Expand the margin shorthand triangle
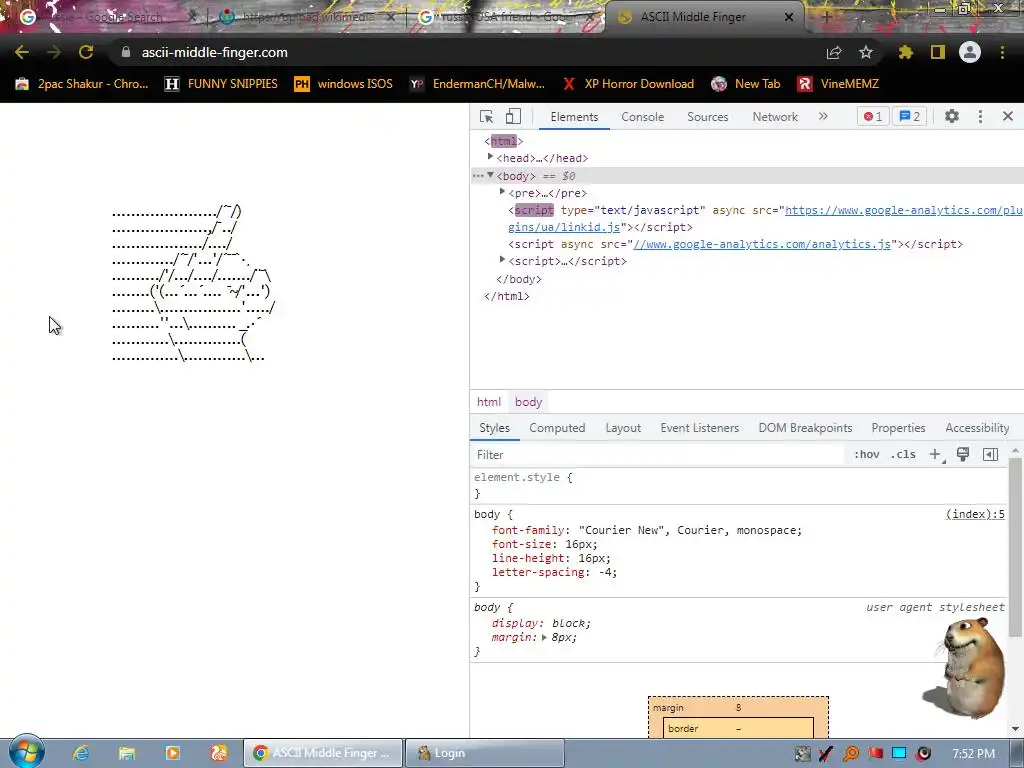 point(544,637)
